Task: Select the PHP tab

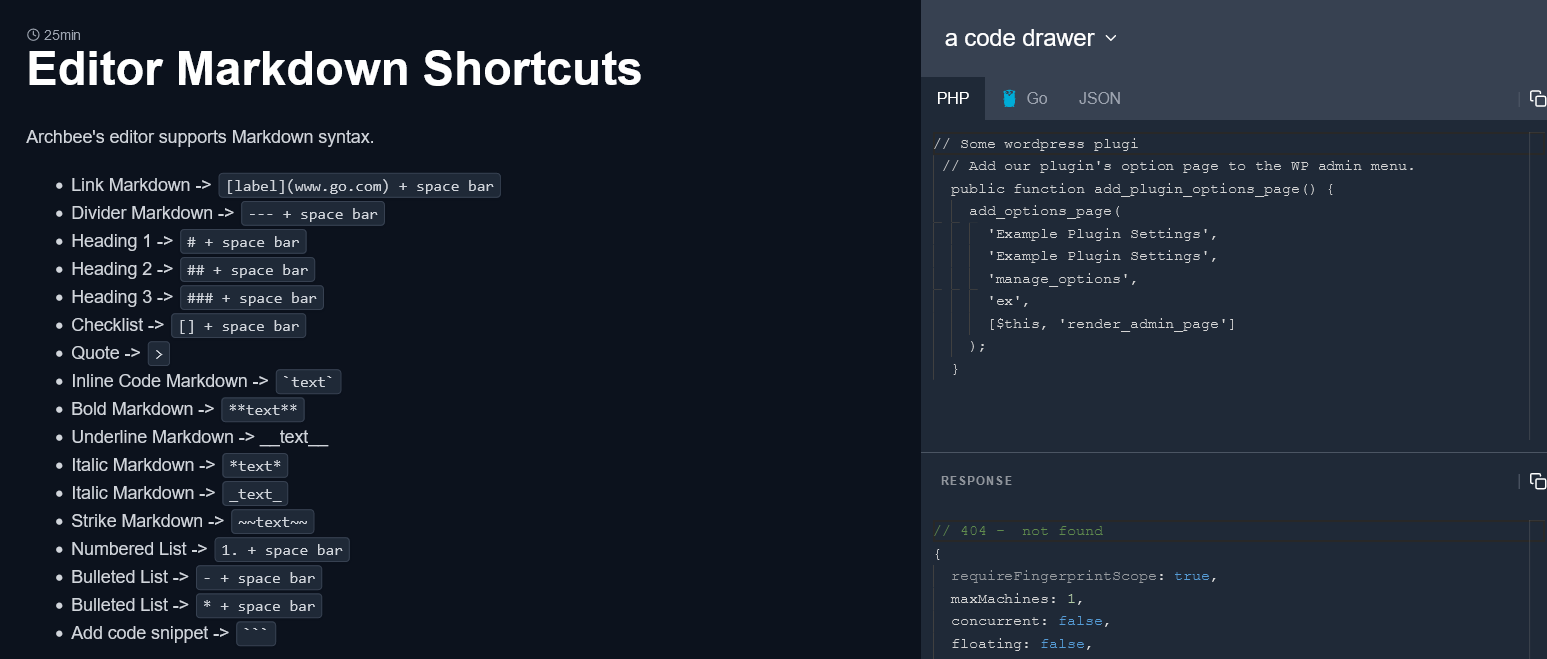Action: point(953,98)
